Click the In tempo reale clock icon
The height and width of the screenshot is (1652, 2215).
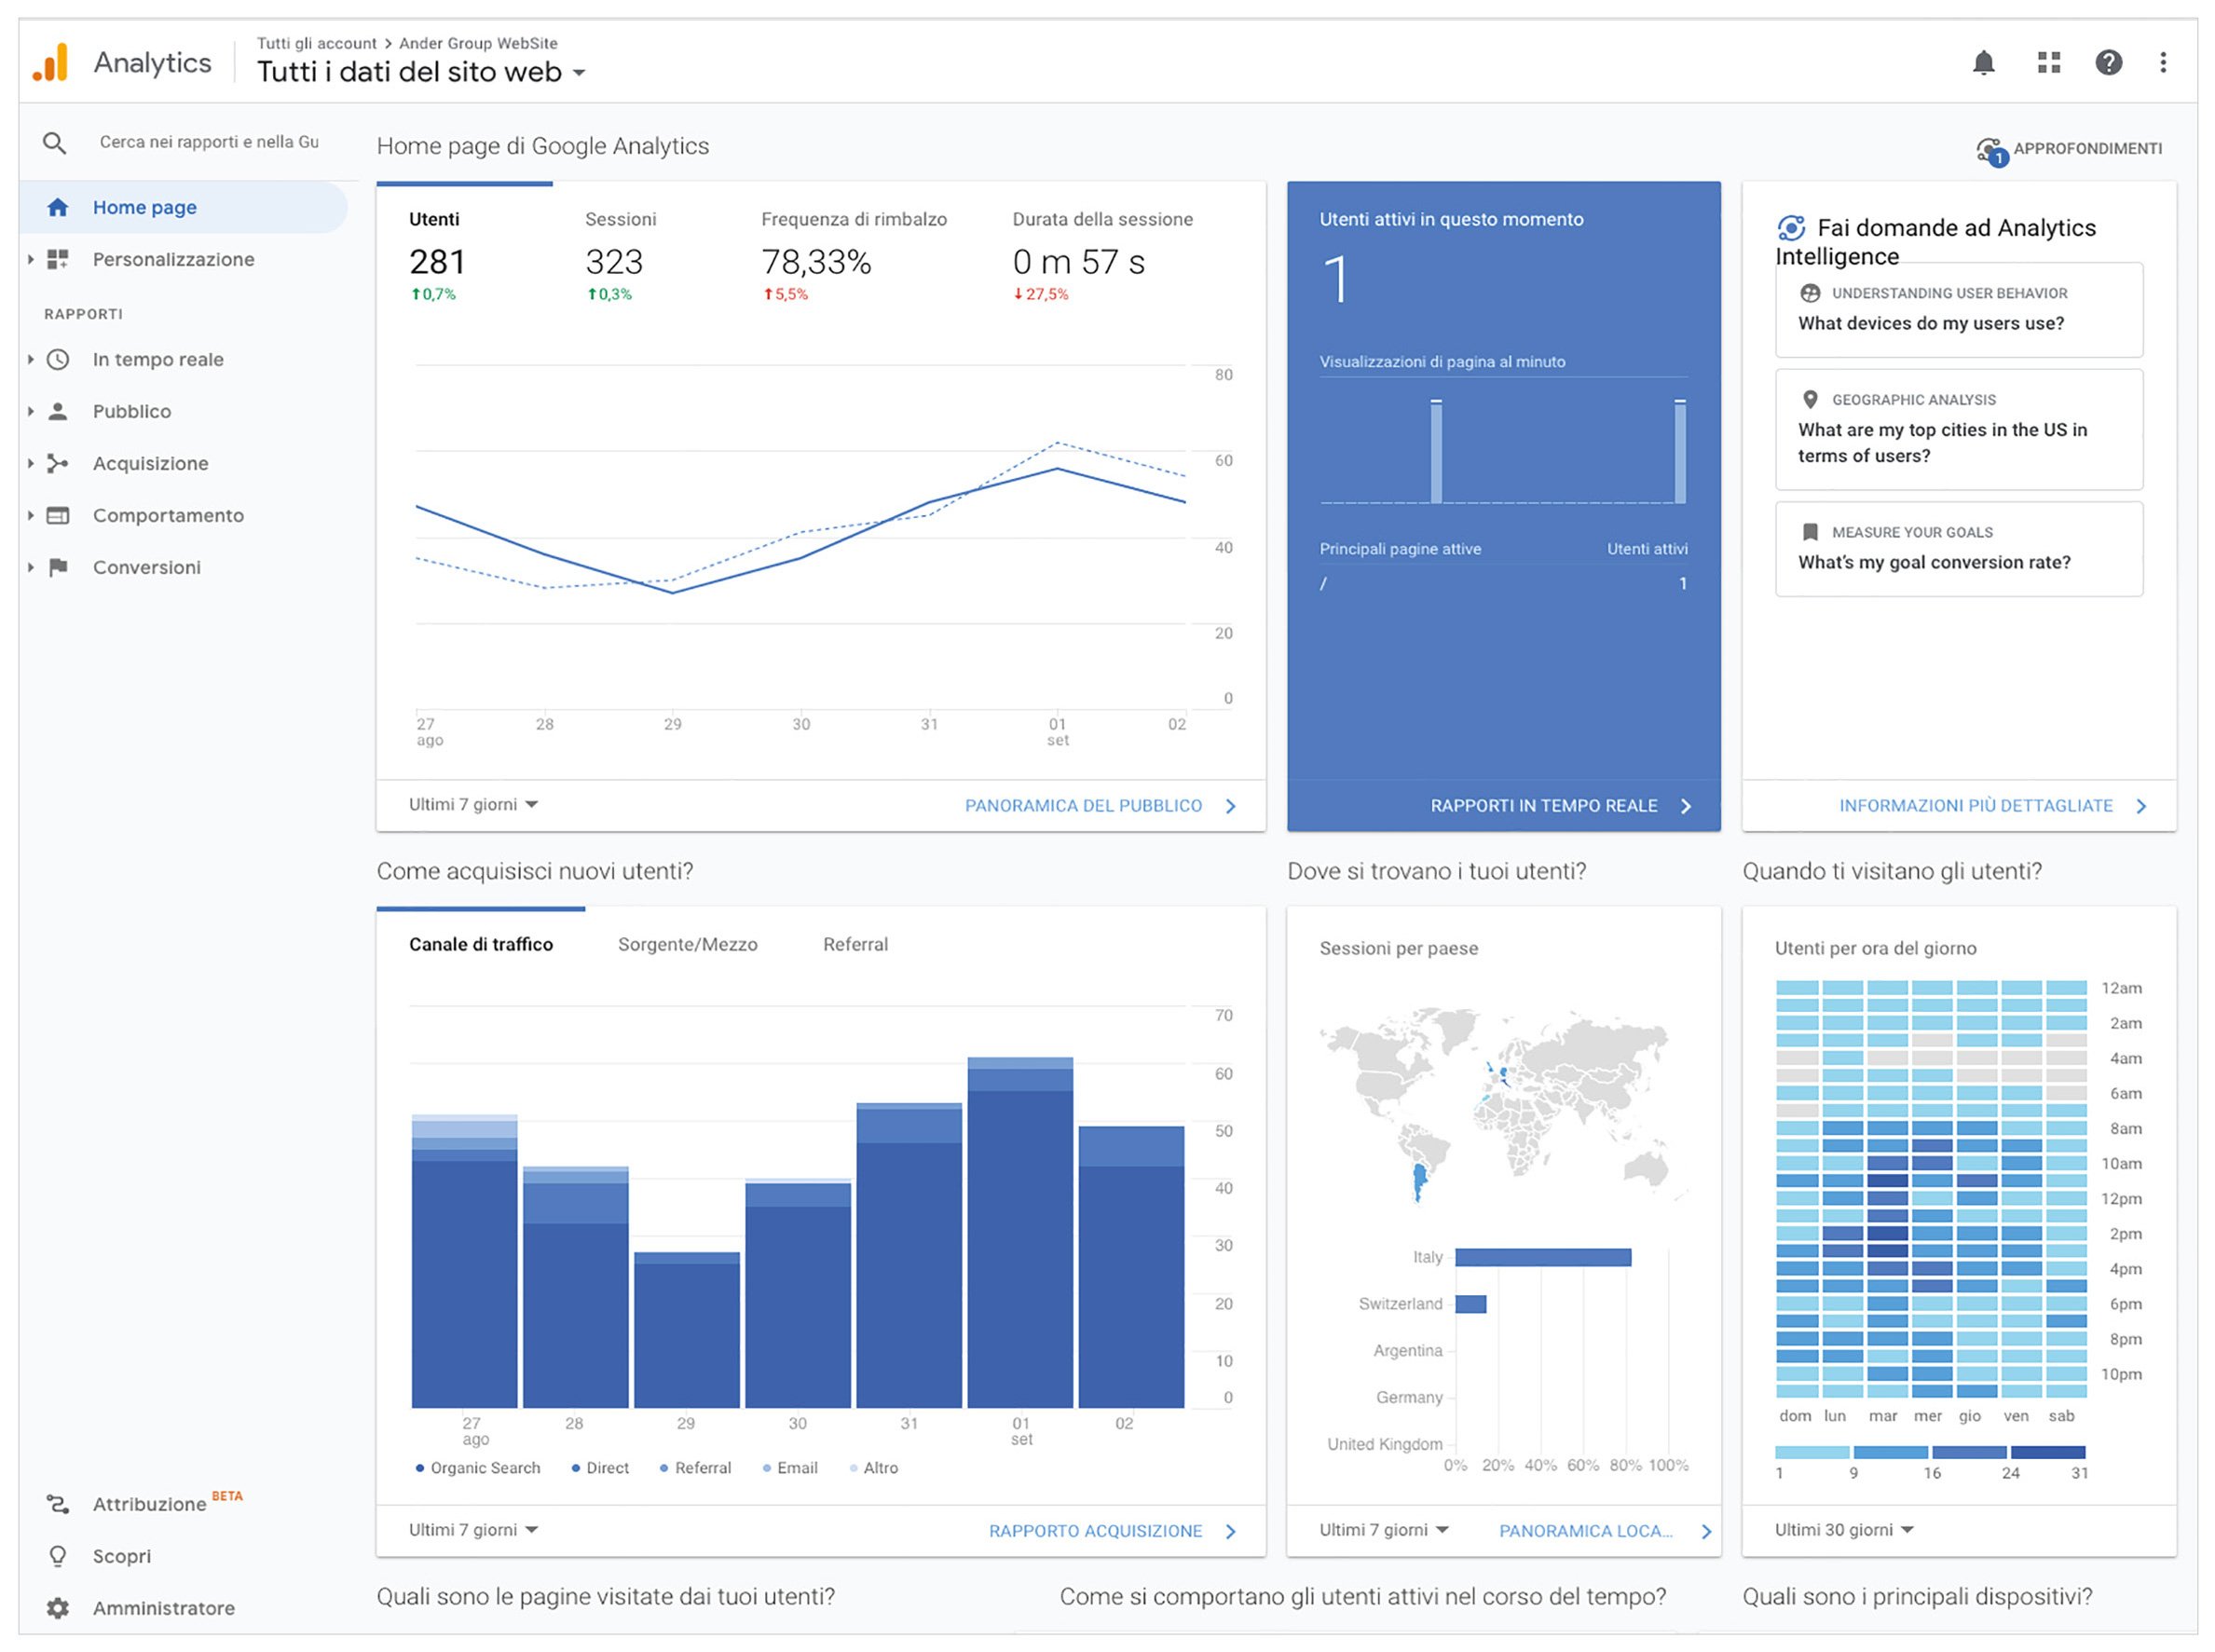click(x=58, y=359)
